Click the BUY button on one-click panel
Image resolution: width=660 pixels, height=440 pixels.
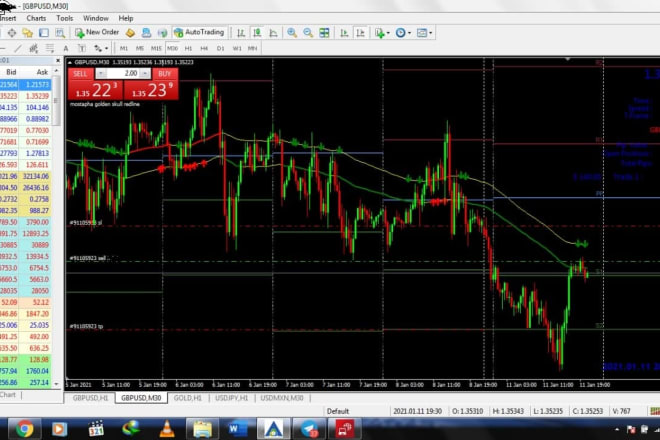[165, 74]
